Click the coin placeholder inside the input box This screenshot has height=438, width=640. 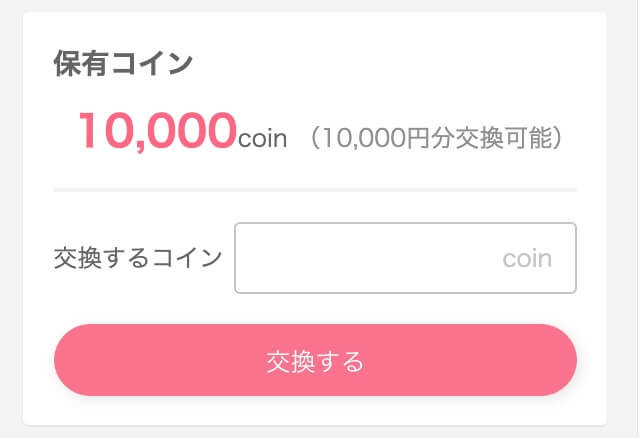(526, 259)
